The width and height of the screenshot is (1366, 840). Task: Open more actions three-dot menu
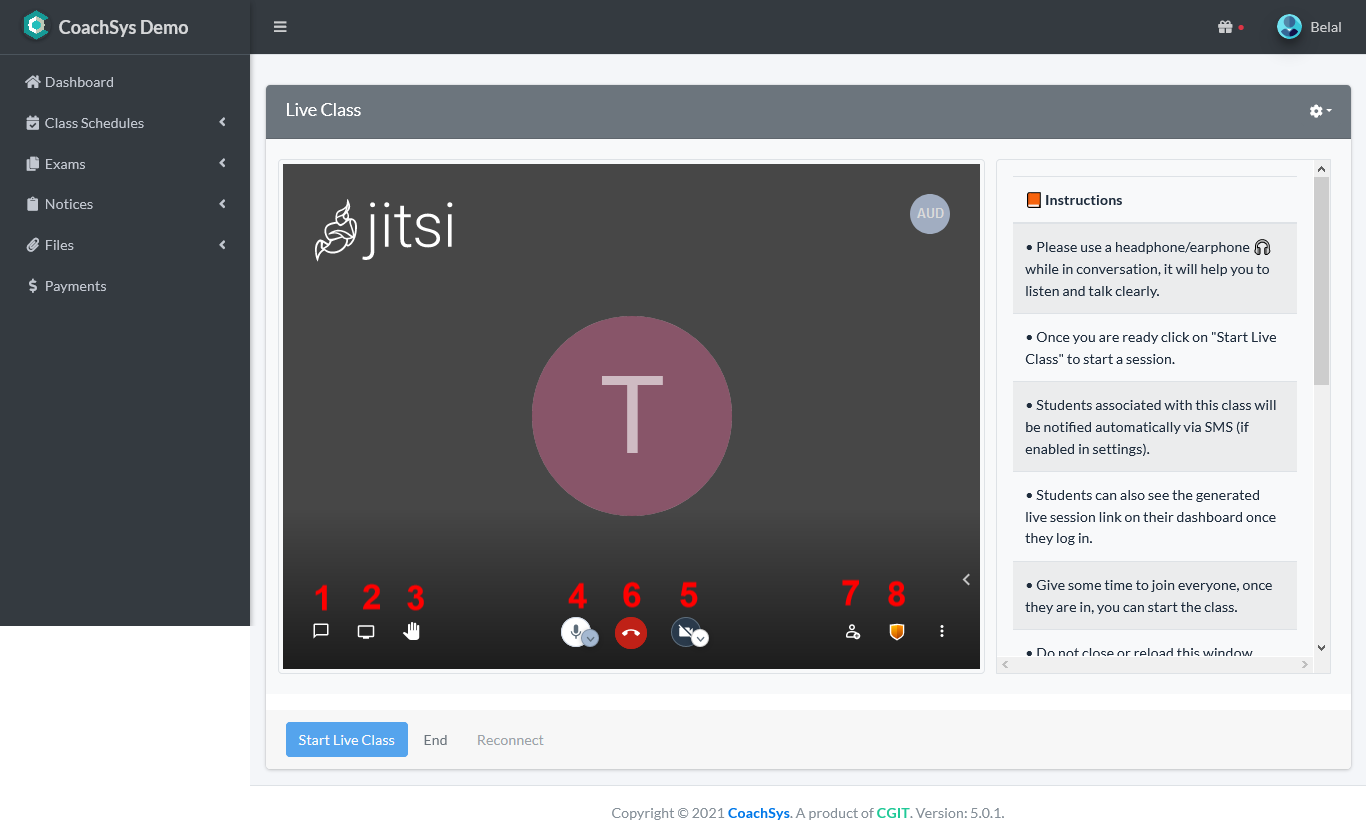(942, 632)
